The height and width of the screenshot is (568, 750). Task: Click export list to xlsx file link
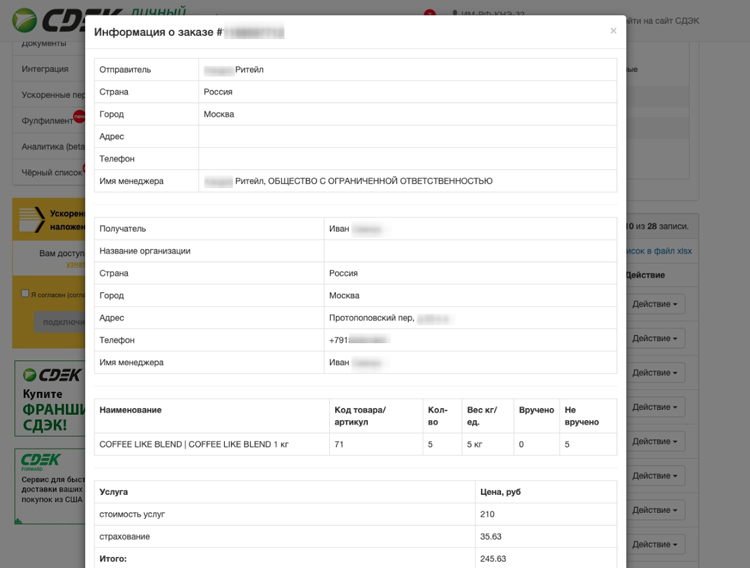click(x=659, y=251)
